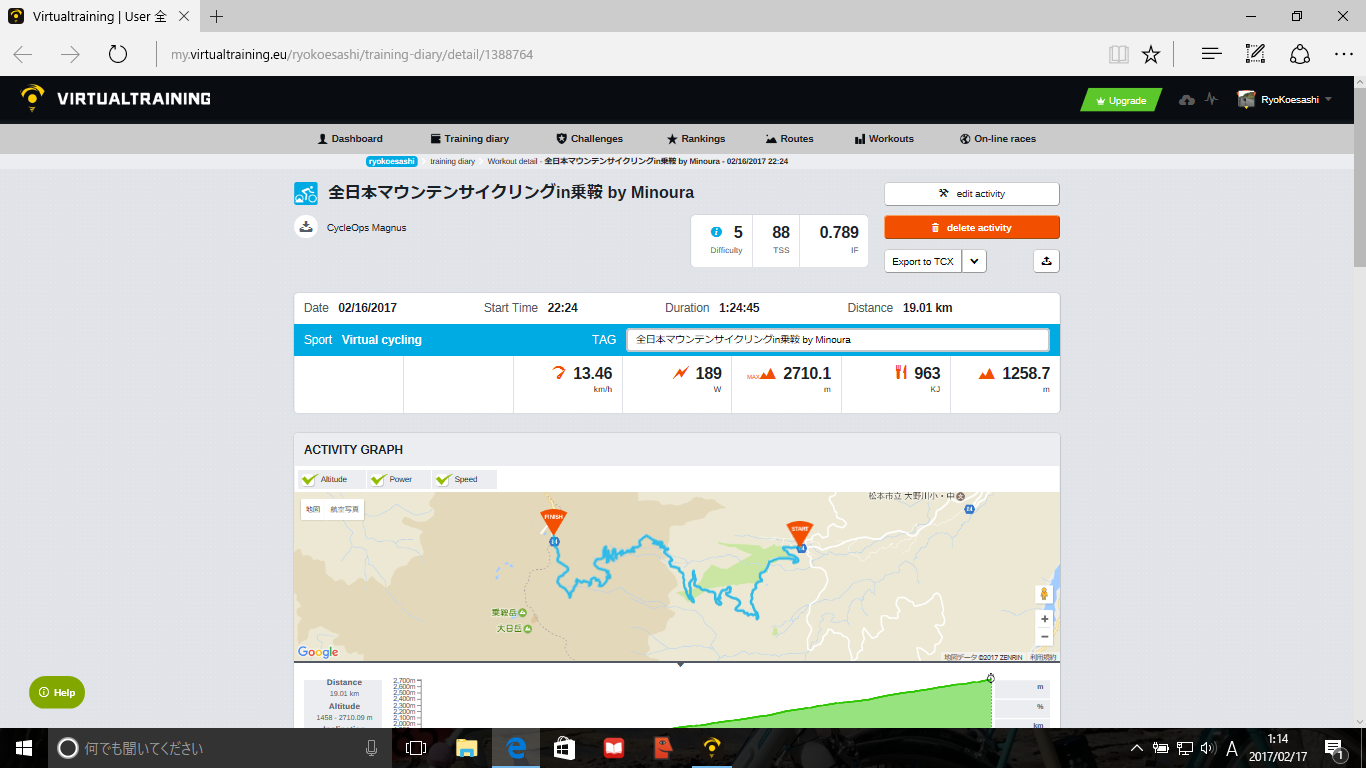
Task: Click the TAG input field
Action: 838,340
